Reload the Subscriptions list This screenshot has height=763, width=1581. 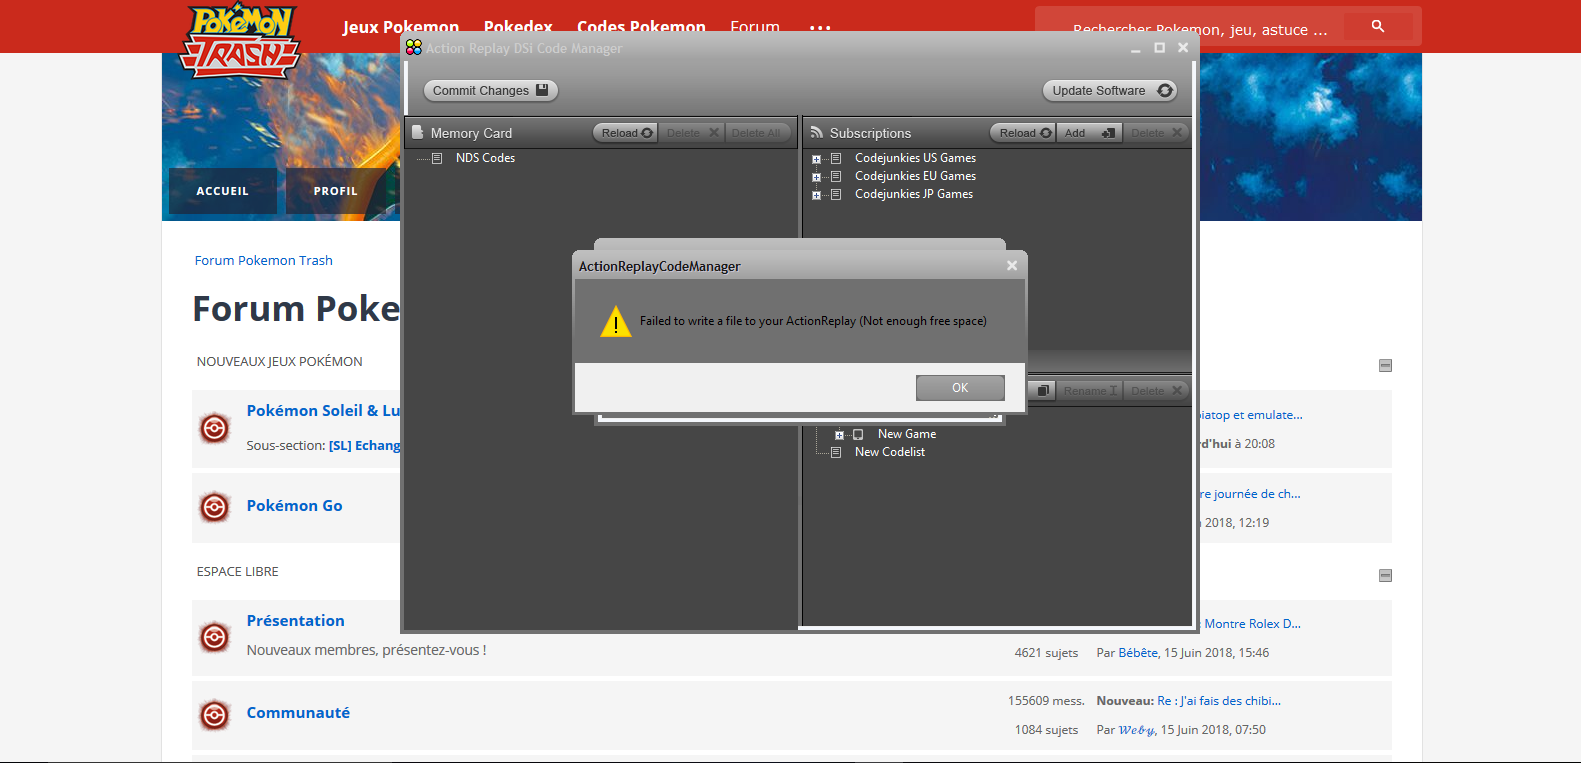1023,133
